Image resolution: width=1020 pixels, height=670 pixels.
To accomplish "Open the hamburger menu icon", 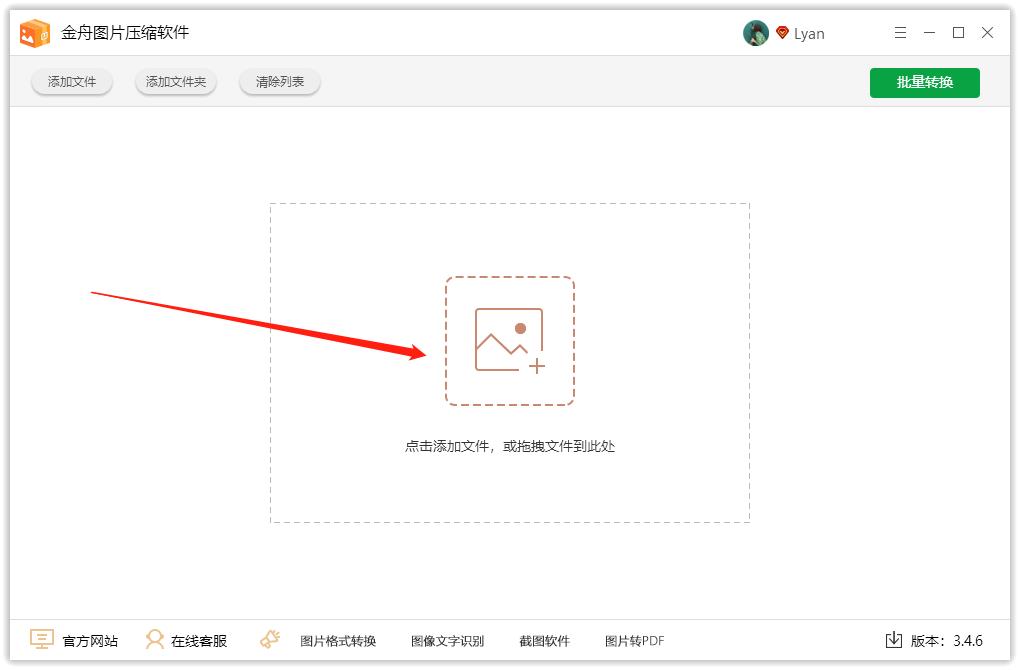I will (899, 32).
